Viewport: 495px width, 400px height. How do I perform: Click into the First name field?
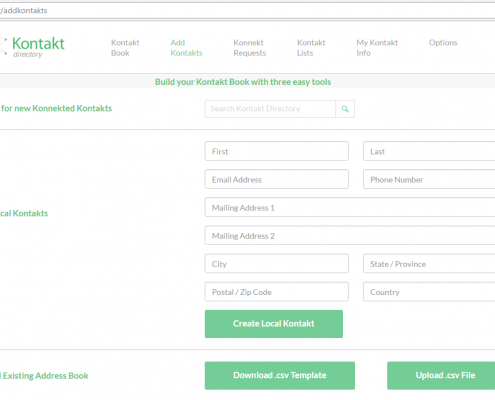point(277,151)
